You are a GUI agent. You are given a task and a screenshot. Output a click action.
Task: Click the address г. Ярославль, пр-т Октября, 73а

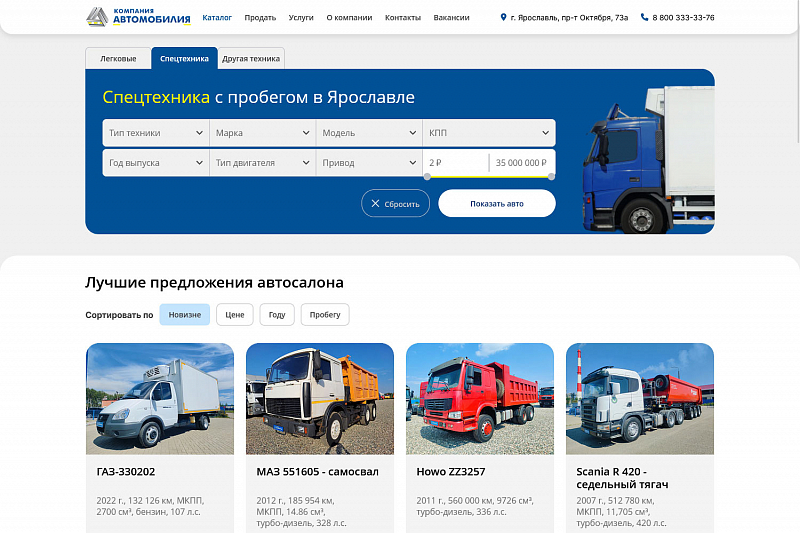(x=569, y=17)
